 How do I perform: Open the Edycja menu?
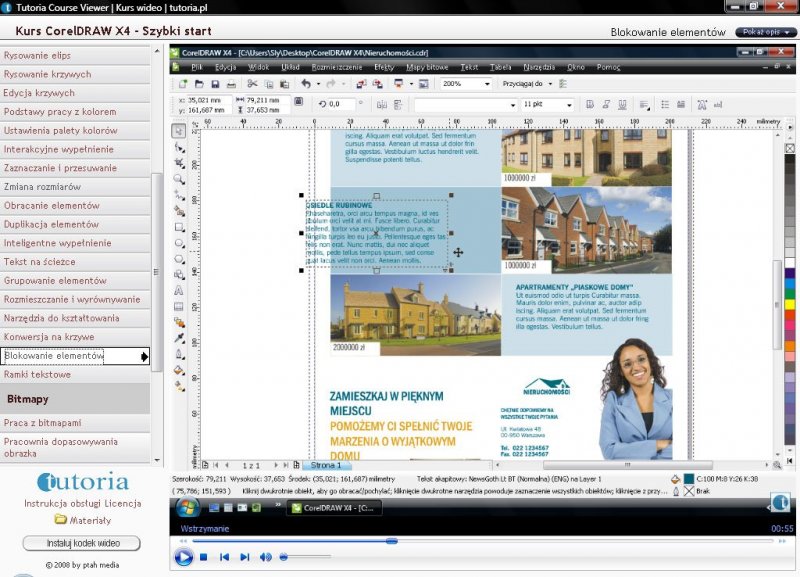(x=225, y=67)
